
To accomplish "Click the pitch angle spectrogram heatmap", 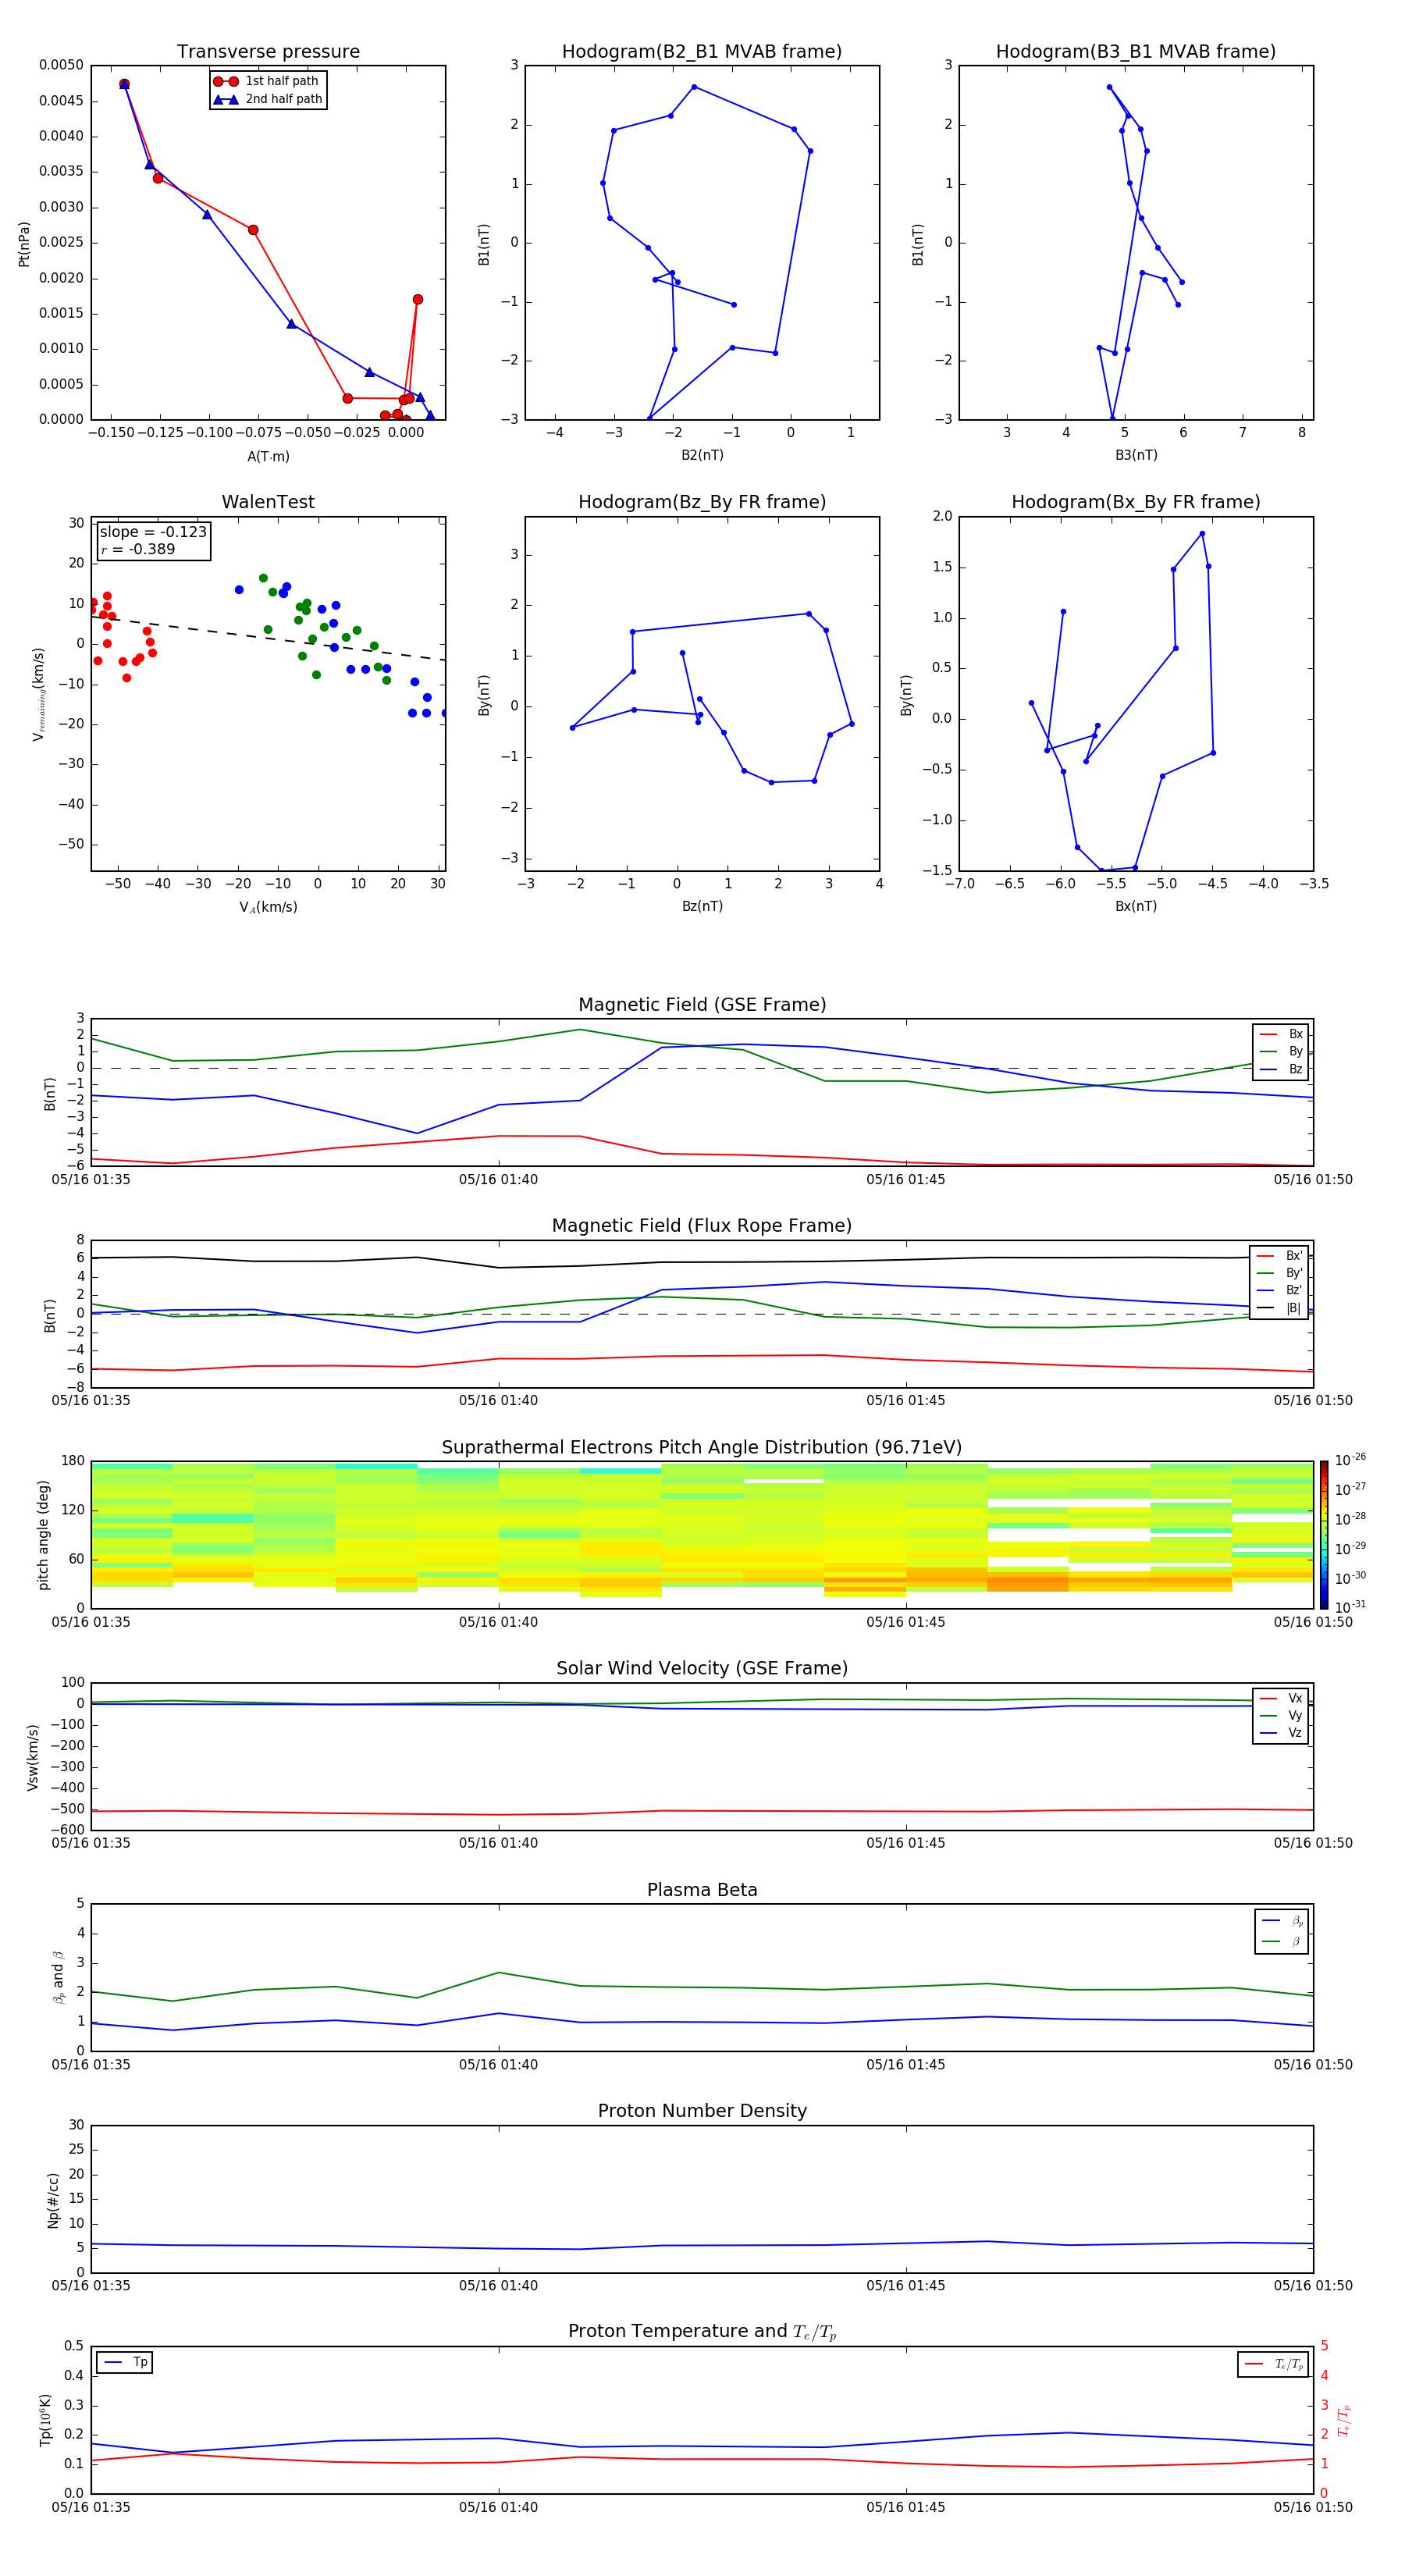I will (x=702, y=1535).
